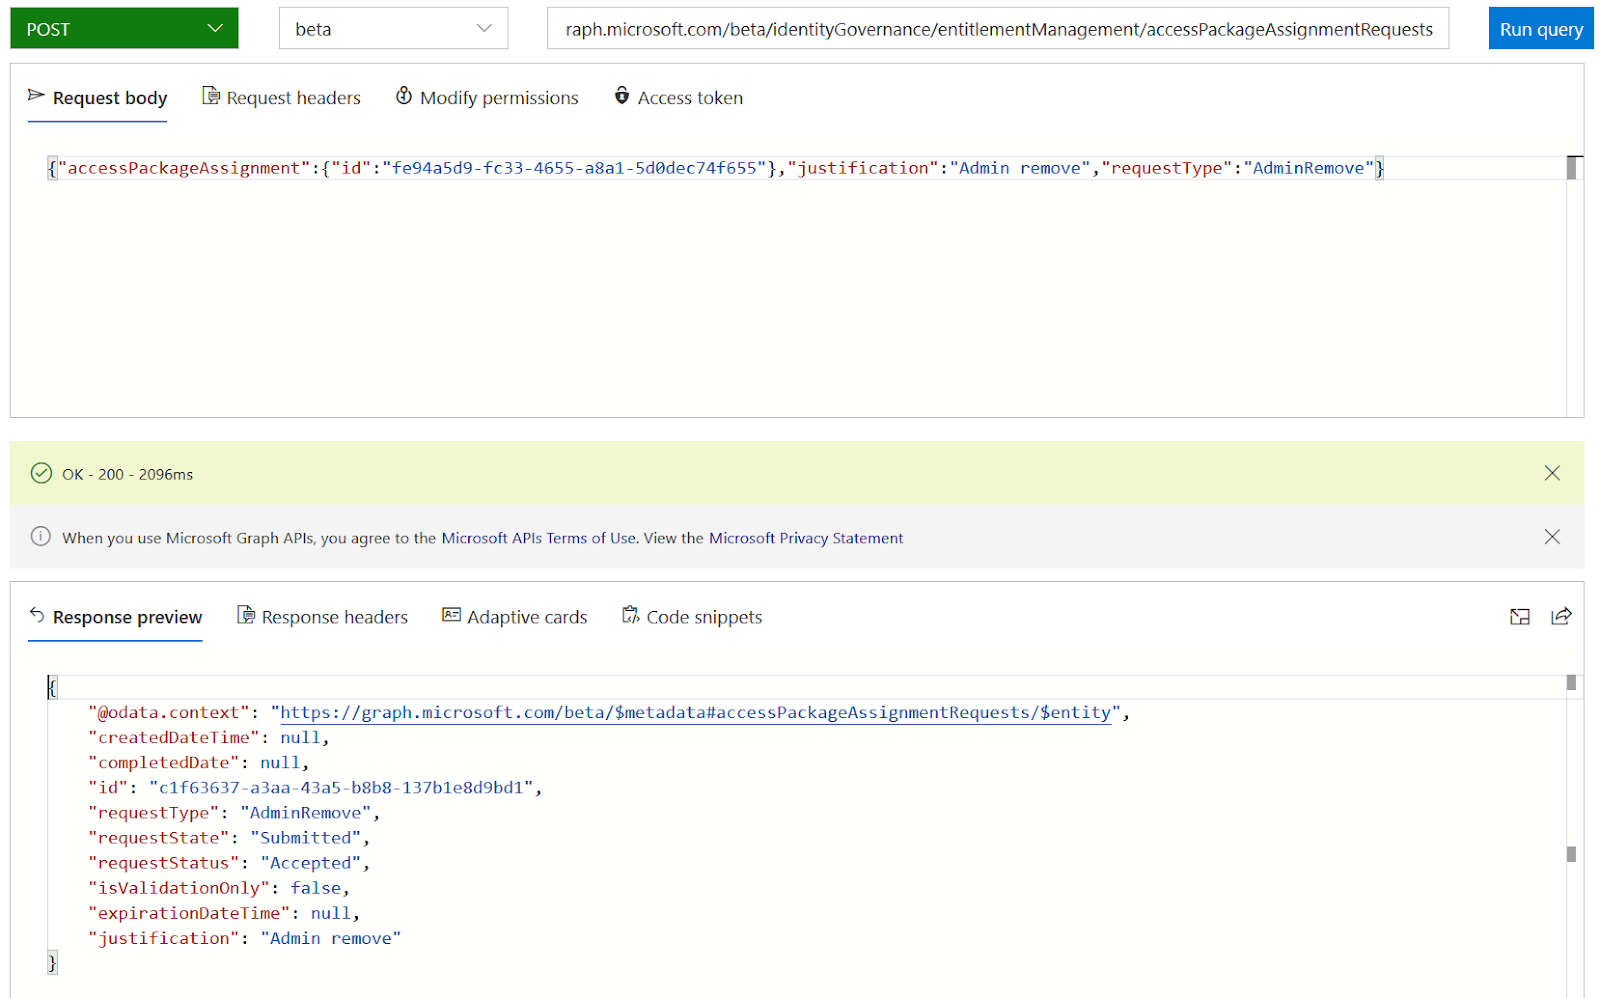Click the Run query button
1600x998 pixels.
tap(1540, 28)
